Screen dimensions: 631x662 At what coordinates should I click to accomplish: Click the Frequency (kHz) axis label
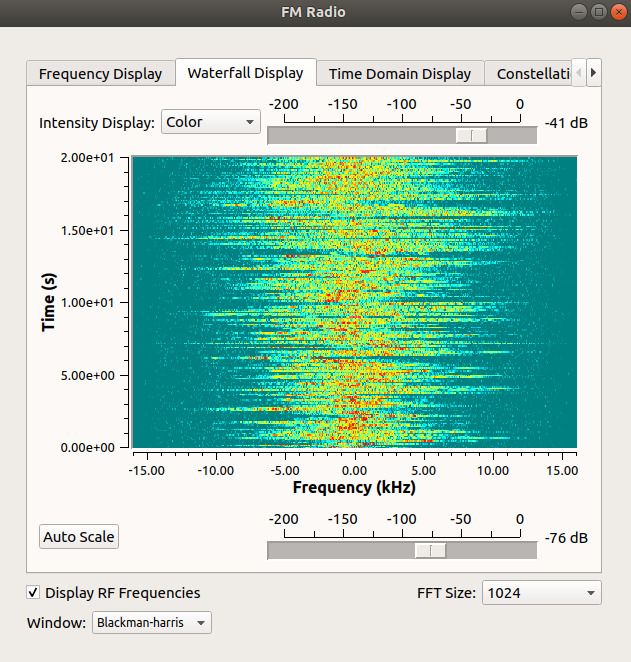pyautogui.click(x=354, y=487)
